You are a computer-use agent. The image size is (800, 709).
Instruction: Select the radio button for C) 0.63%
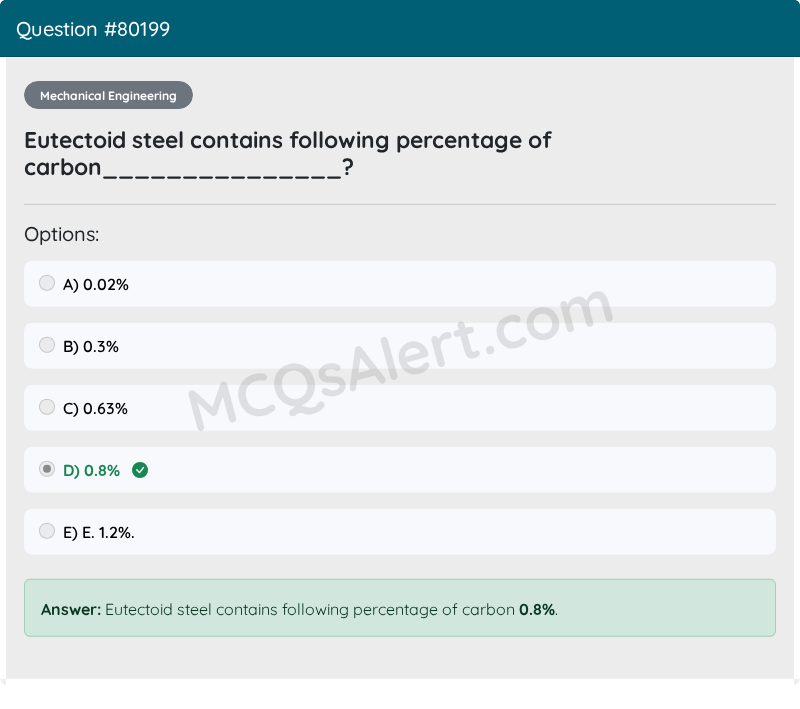47,407
